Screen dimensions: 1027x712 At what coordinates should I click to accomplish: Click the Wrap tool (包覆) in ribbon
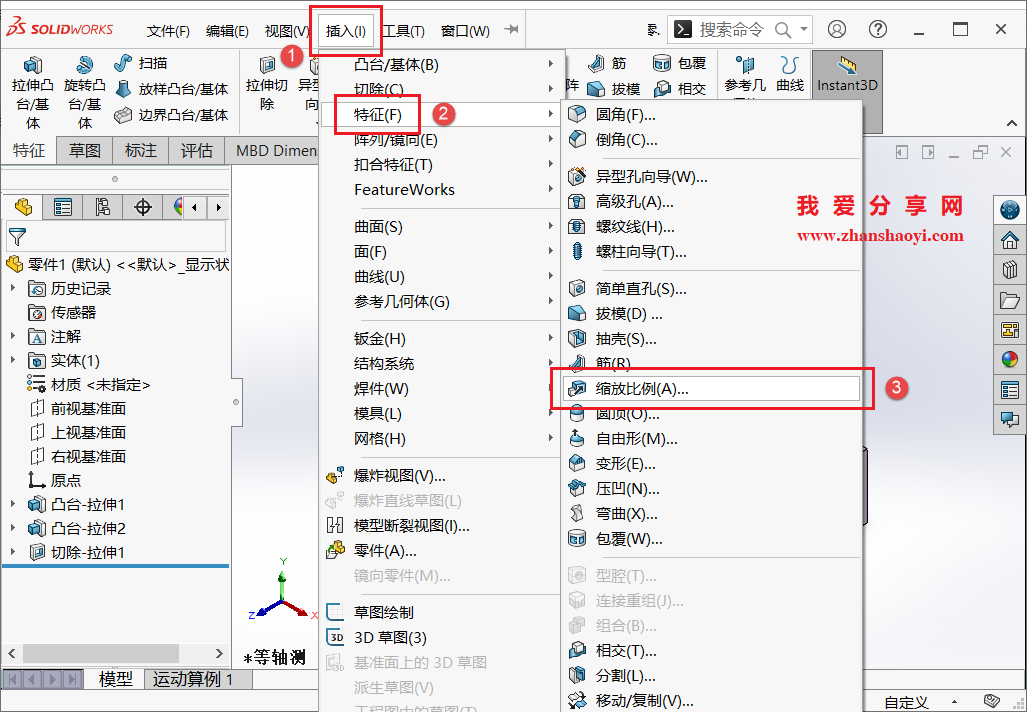(680, 63)
